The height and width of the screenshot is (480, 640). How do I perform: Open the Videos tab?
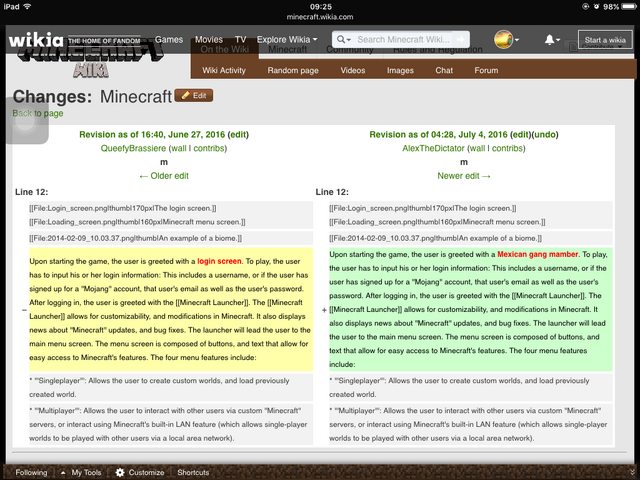(x=353, y=70)
